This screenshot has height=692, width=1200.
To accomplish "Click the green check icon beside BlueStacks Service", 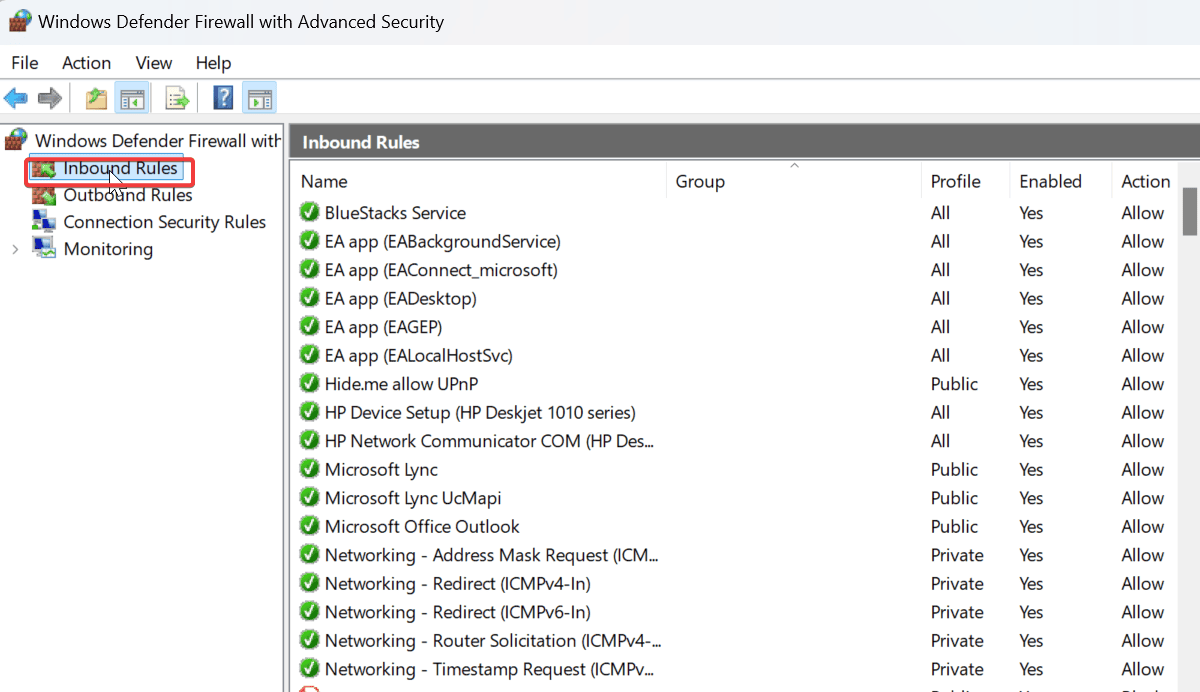I will [x=309, y=213].
